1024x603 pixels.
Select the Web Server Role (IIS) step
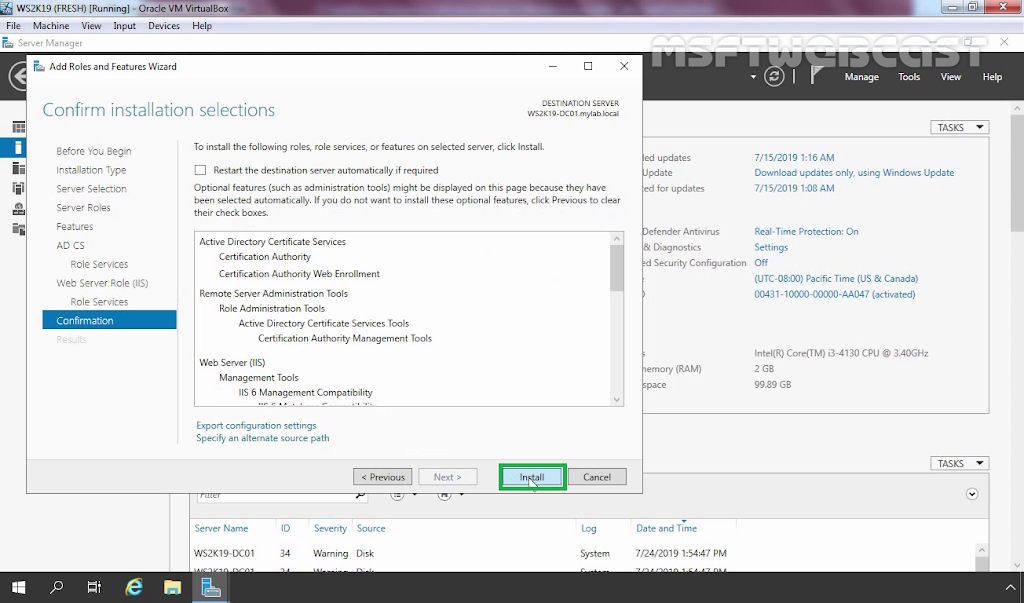click(x=102, y=283)
